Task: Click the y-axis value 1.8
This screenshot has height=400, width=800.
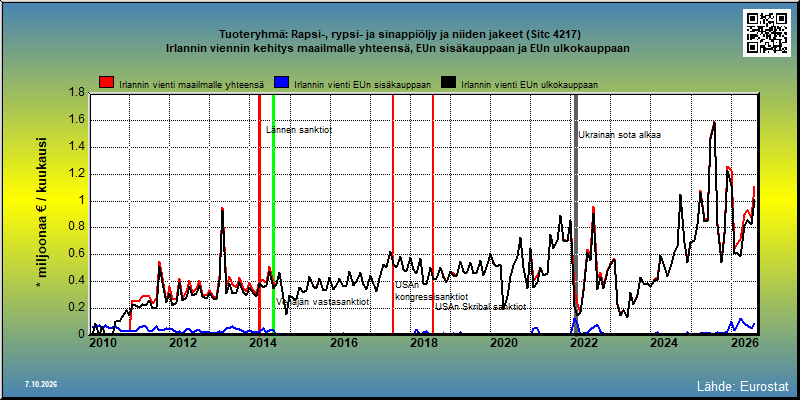Action: tap(76, 93)
